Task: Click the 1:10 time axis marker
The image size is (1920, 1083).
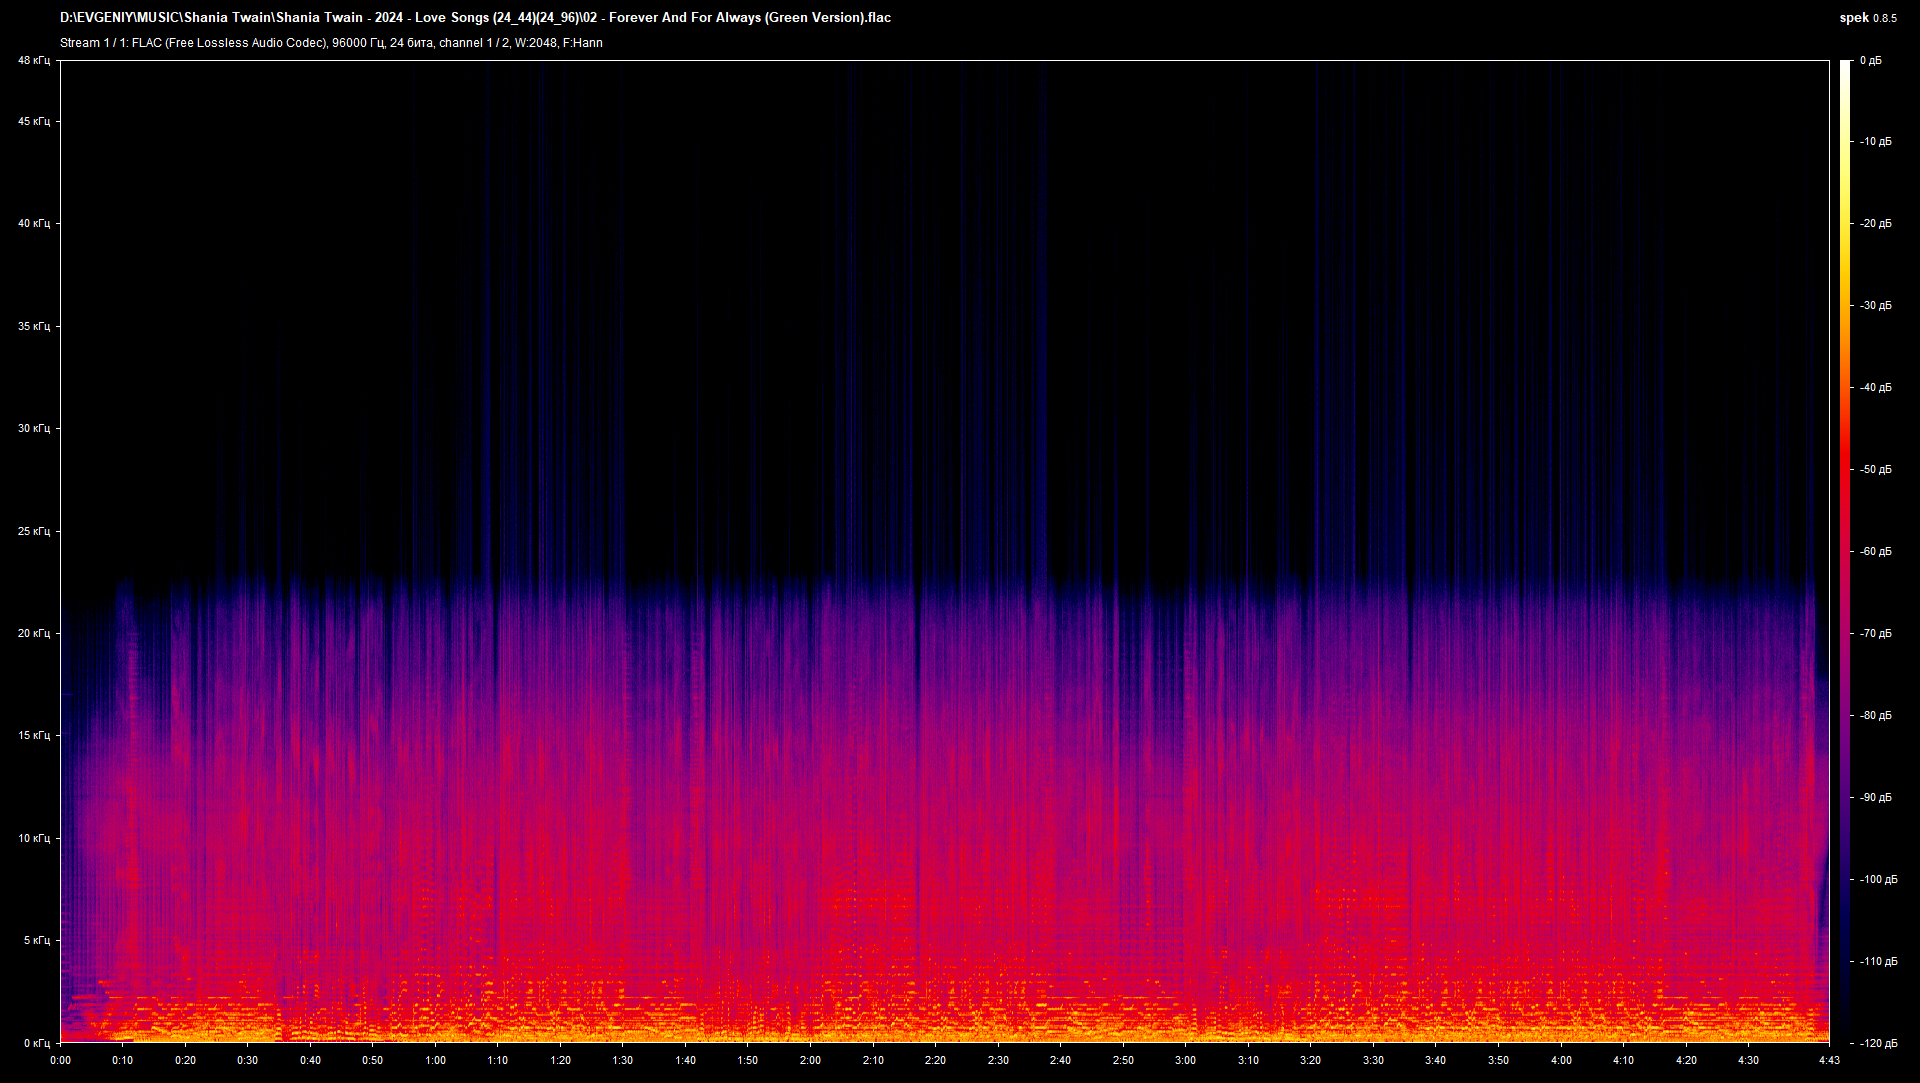Action: [x=497, y=1060]
